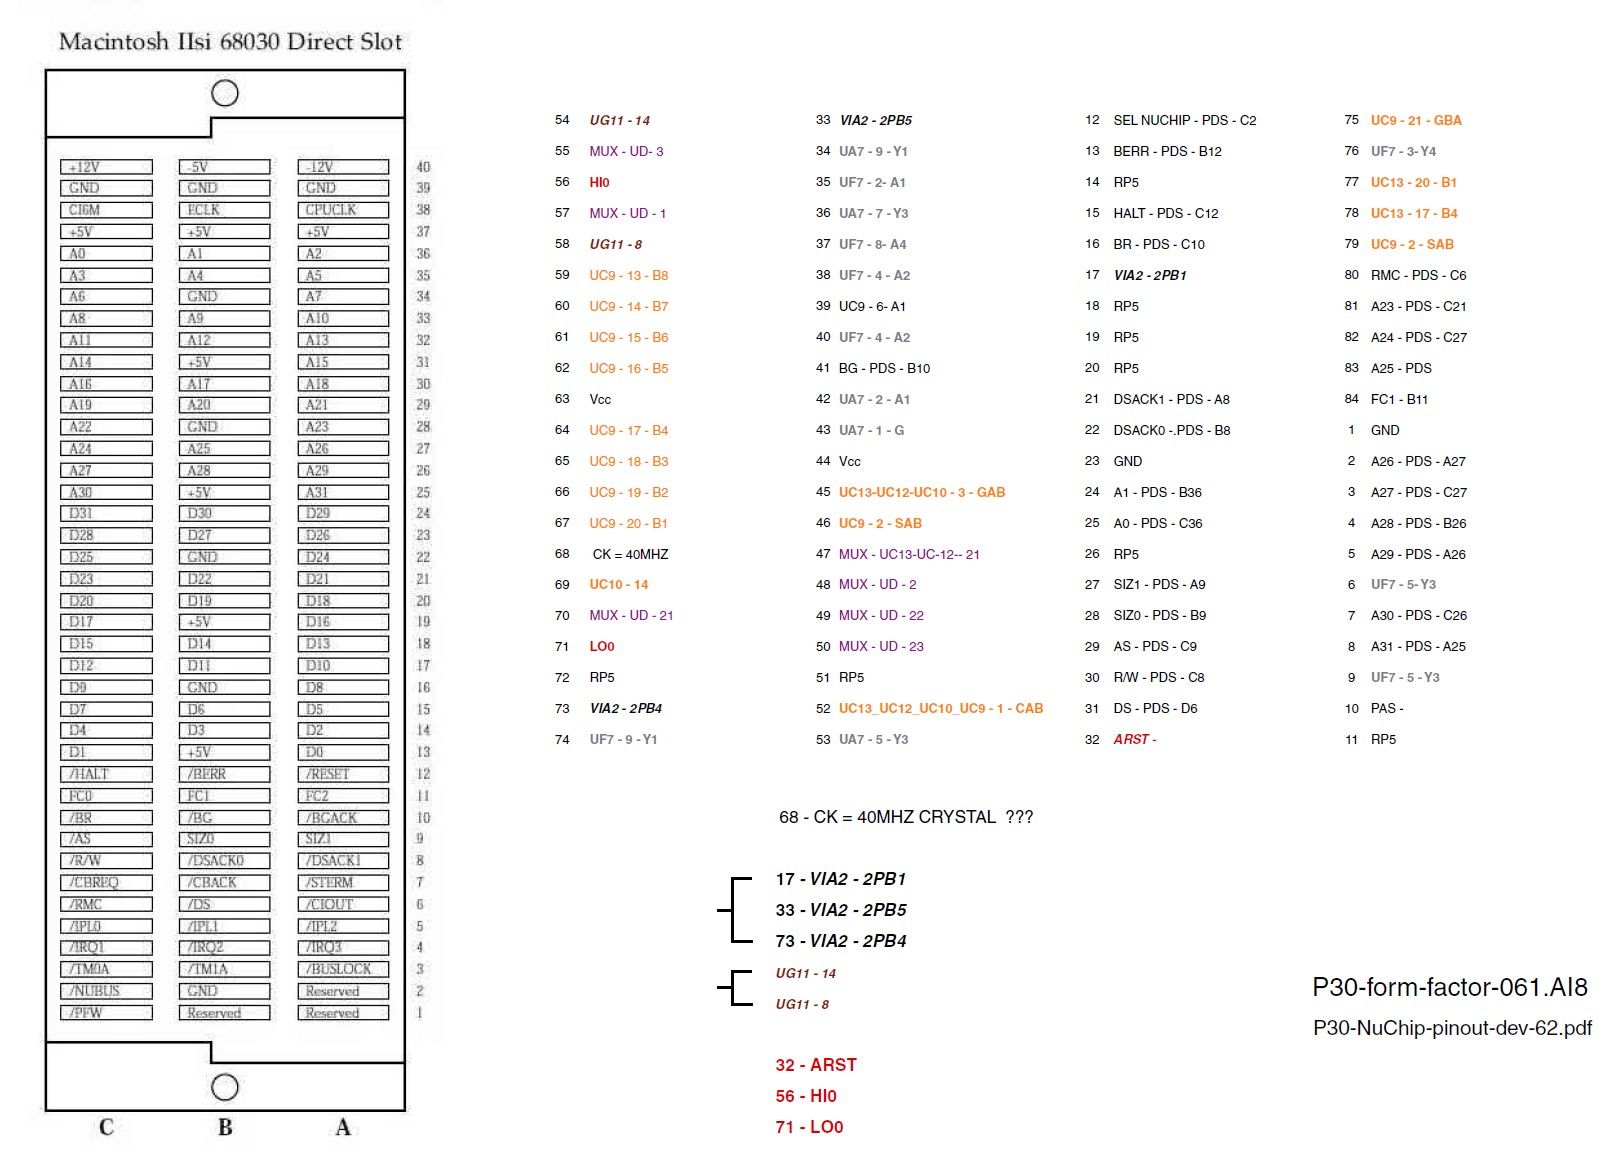Select the red "71 - LO0" note
Screen dimensions: 1617x1160
tap(809, 1127)
